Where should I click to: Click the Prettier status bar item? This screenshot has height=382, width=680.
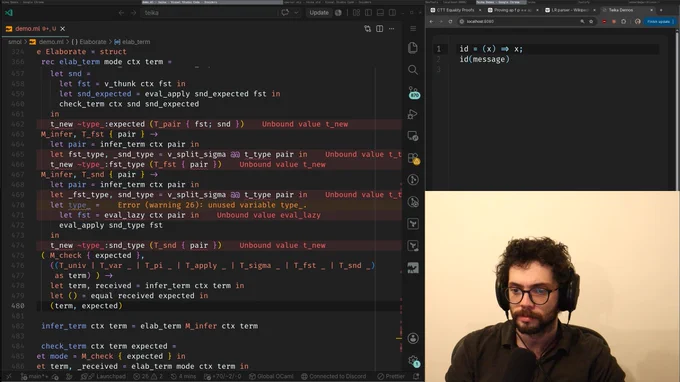click(391, 376)
